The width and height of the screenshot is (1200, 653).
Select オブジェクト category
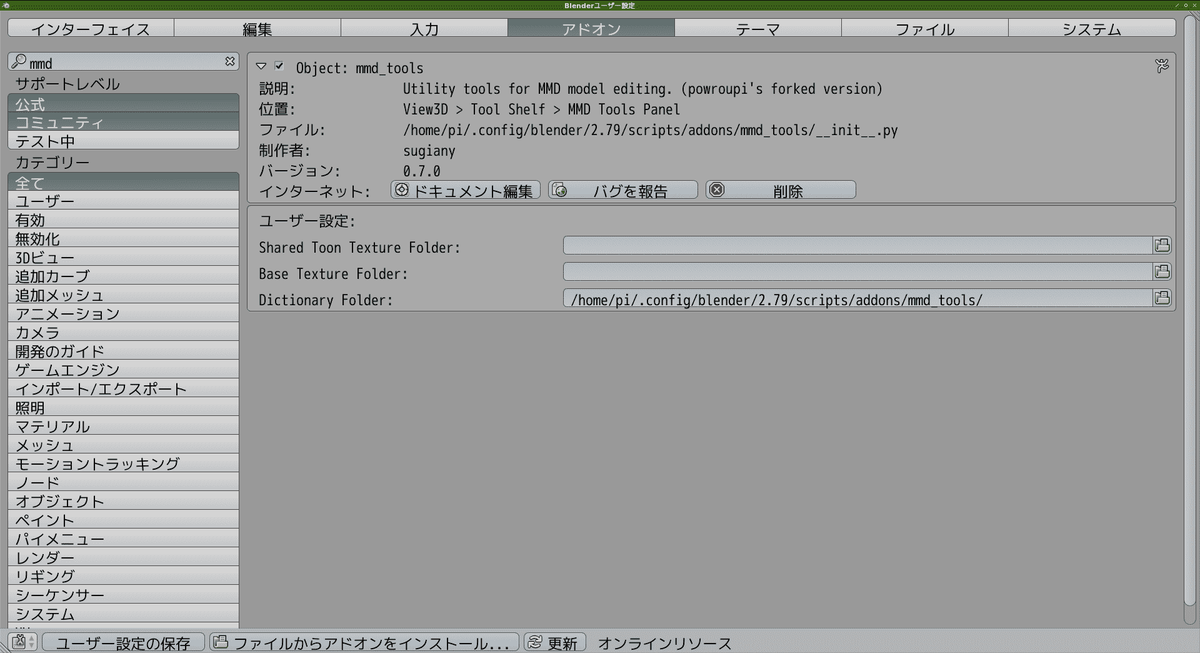click(x=123, y=501)
